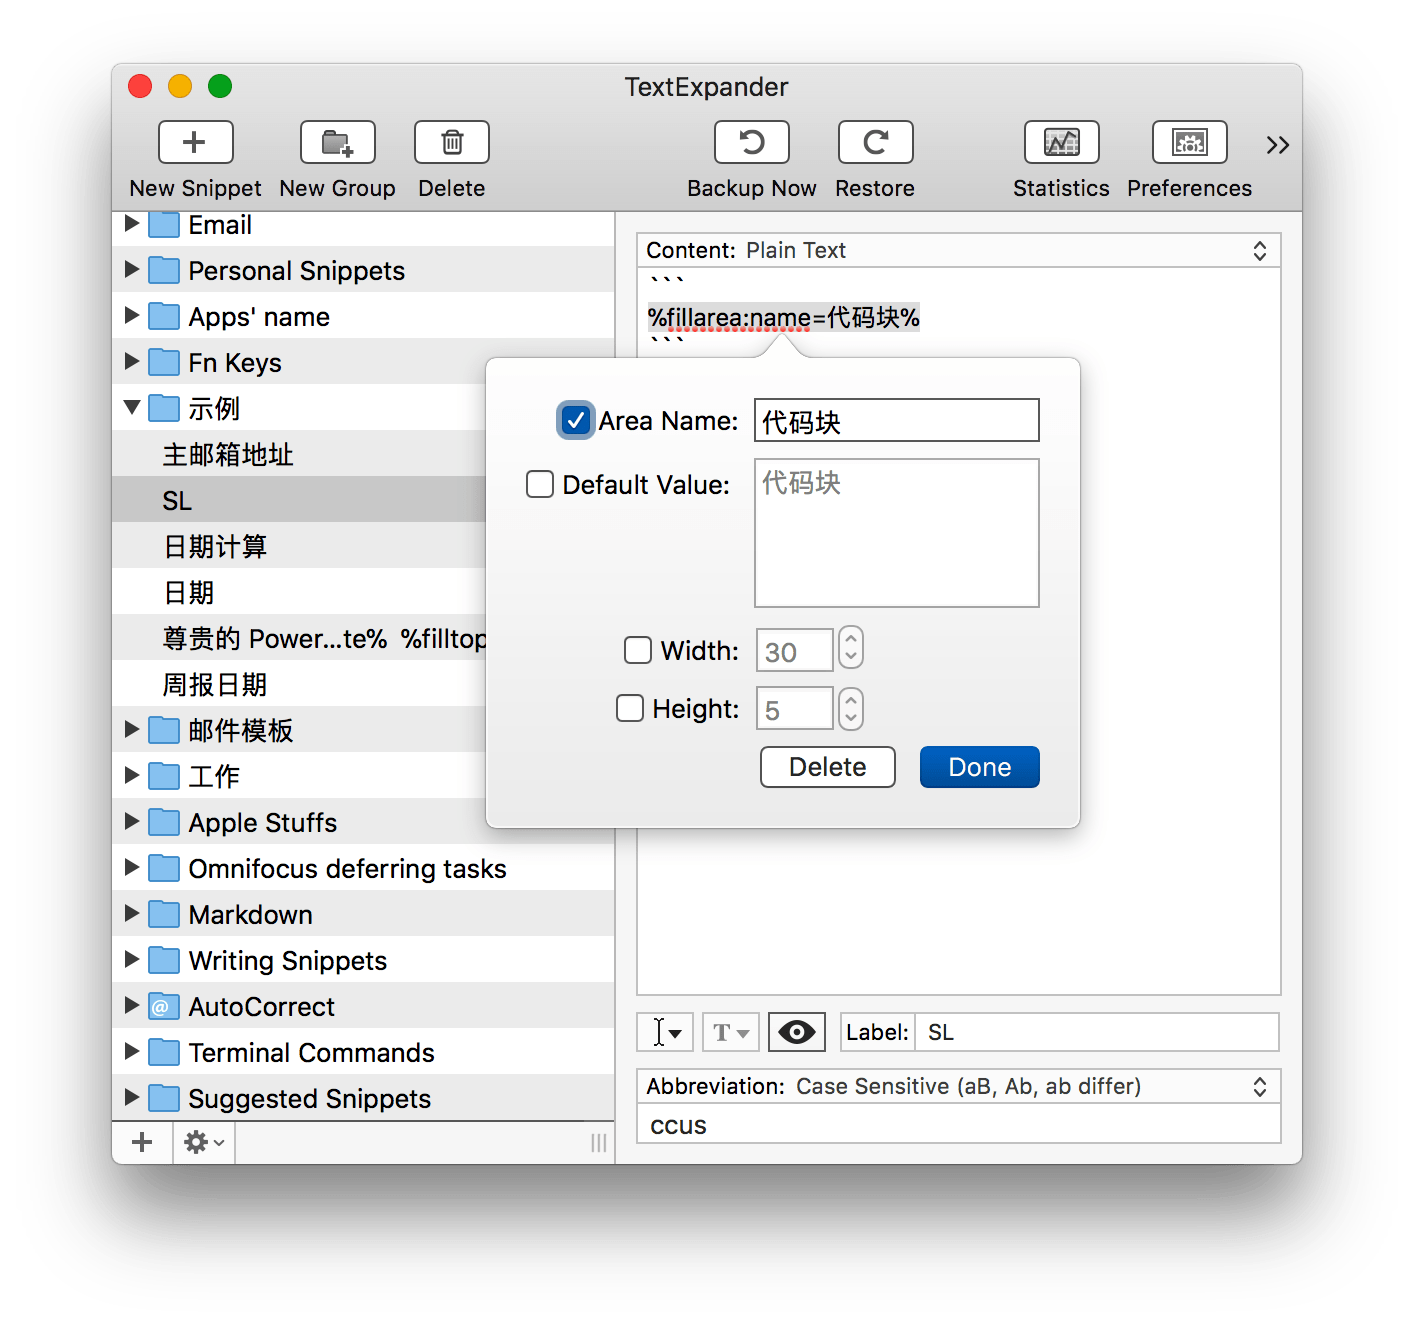Click the New Snippet plus icon

coord(195,143)
